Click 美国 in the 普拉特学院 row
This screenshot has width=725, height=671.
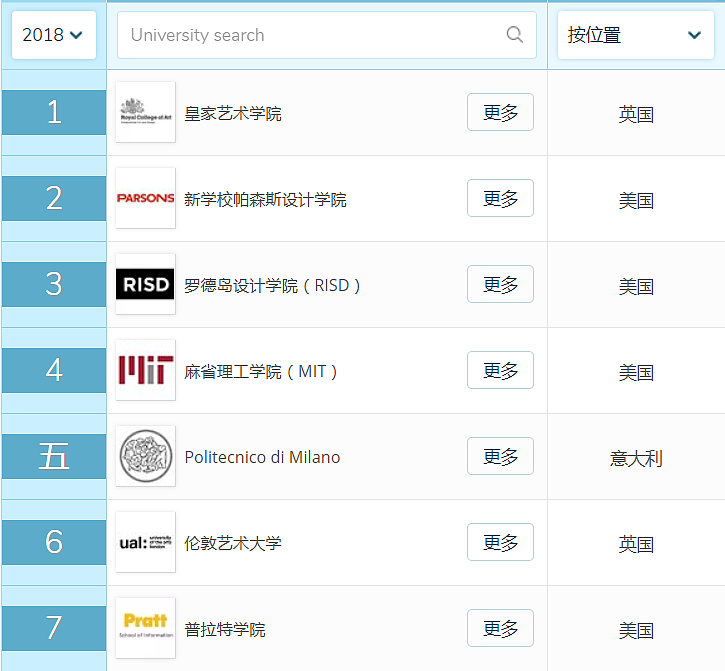(x=636, y=631)
